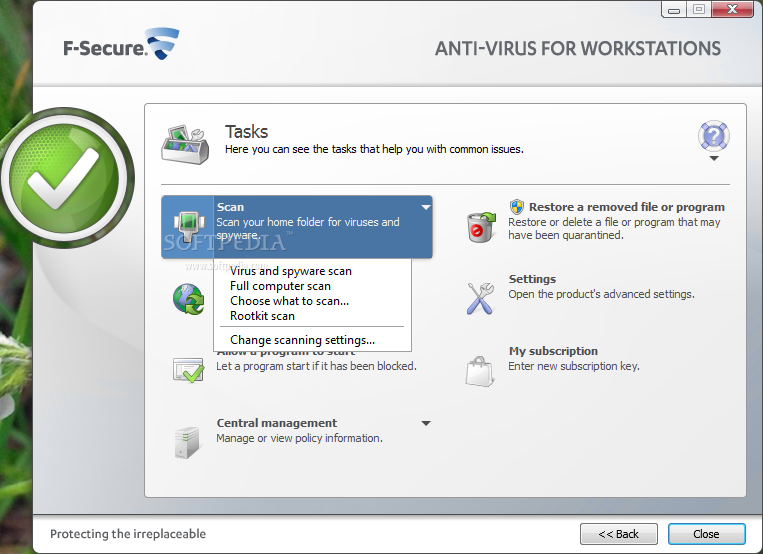This screenshot has height=554, width=763.
Task: Open My subscription task
Action: (553, 351)
